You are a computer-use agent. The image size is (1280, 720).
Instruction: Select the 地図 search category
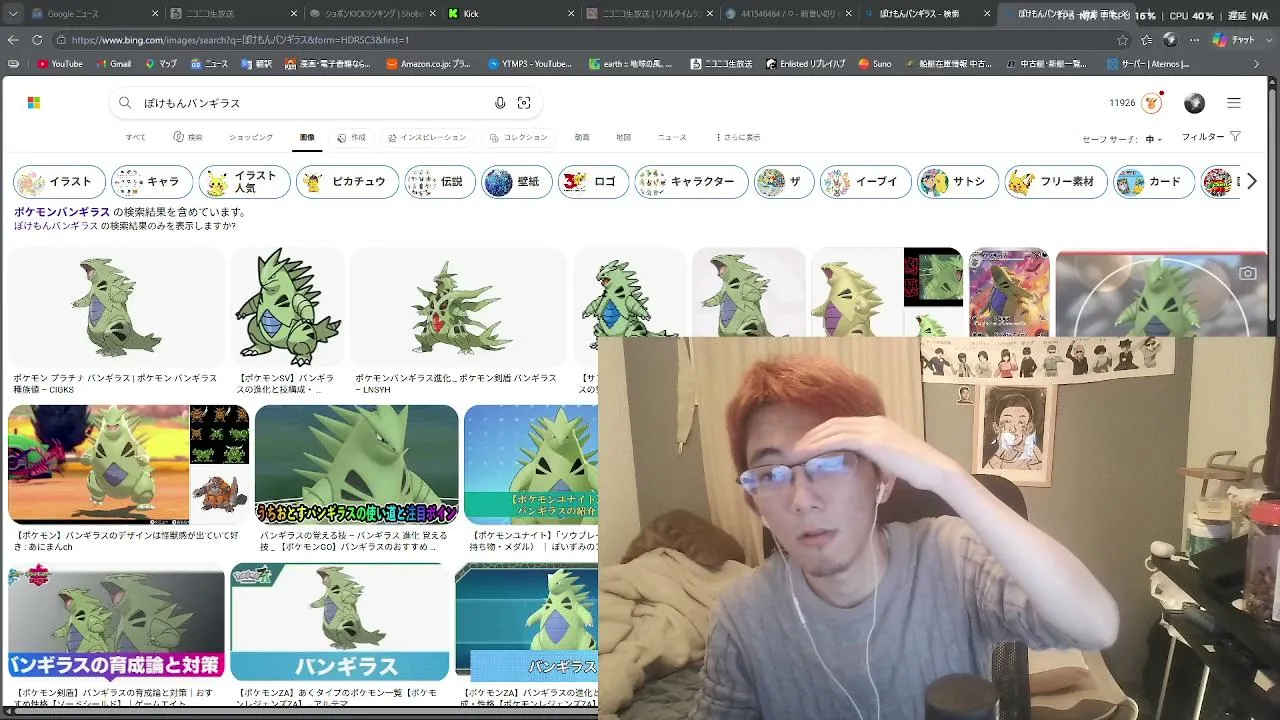click(623, 137)
